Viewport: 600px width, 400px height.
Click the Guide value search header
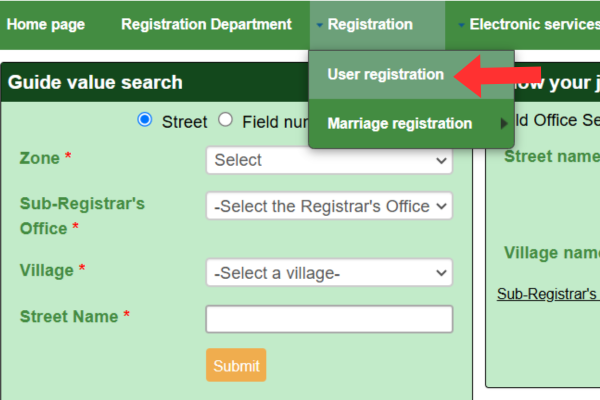point(95,82)
